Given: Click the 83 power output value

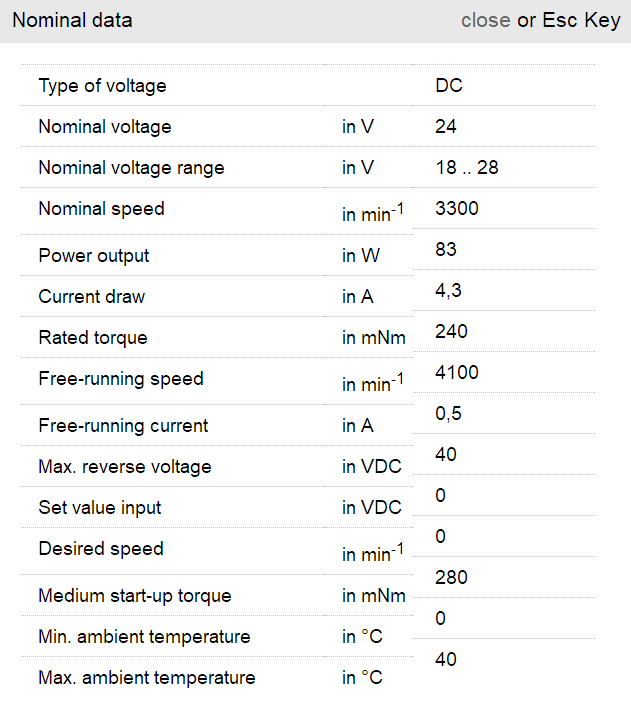Looking at the screenshot, I should 446,249.
